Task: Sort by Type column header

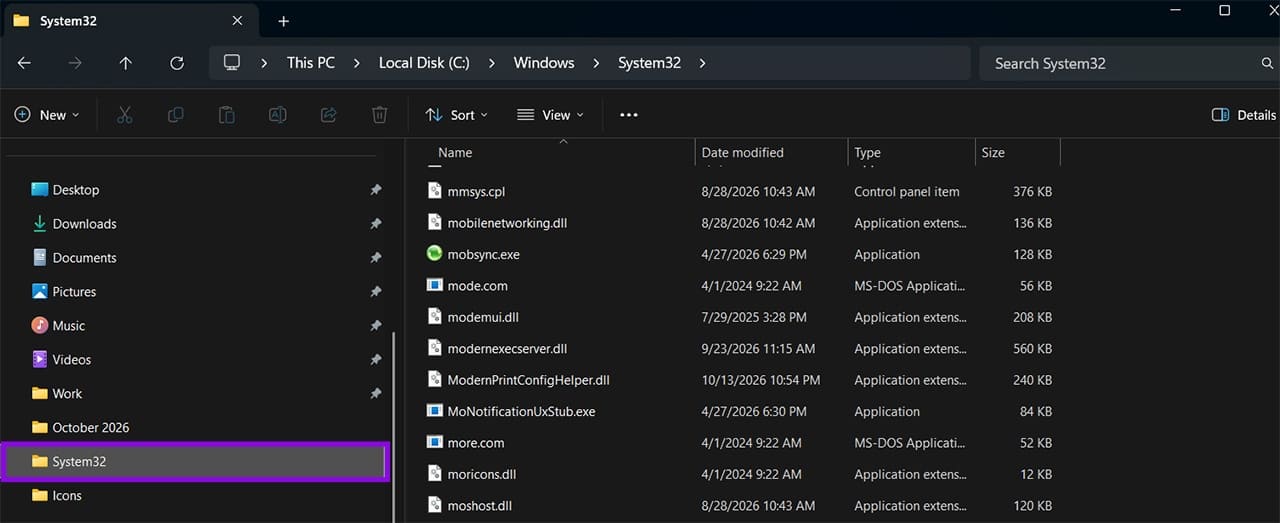Action: [867, 153]
